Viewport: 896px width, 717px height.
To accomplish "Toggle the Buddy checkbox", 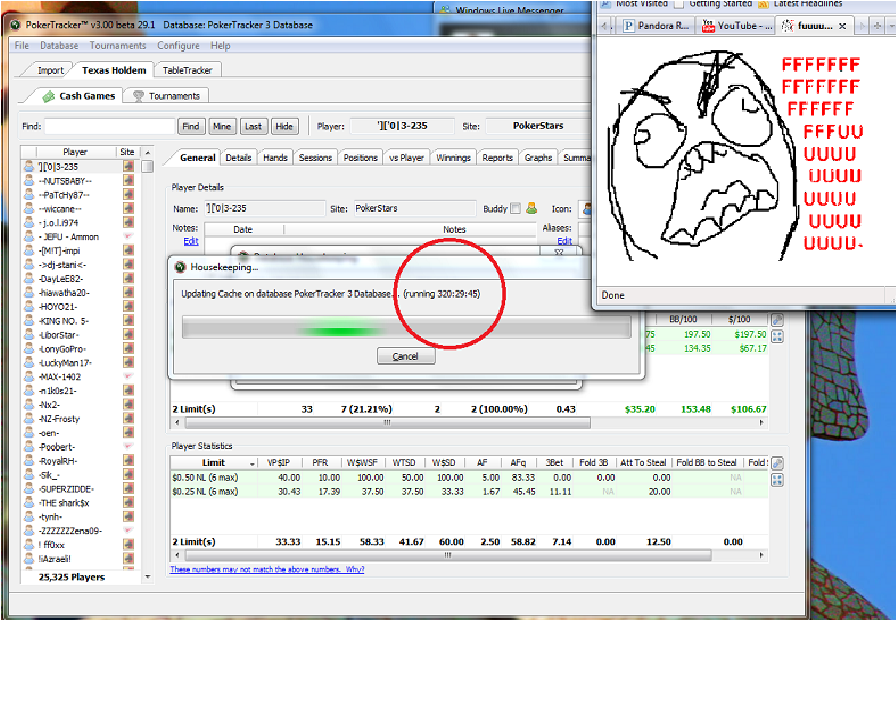I will 515,209.
